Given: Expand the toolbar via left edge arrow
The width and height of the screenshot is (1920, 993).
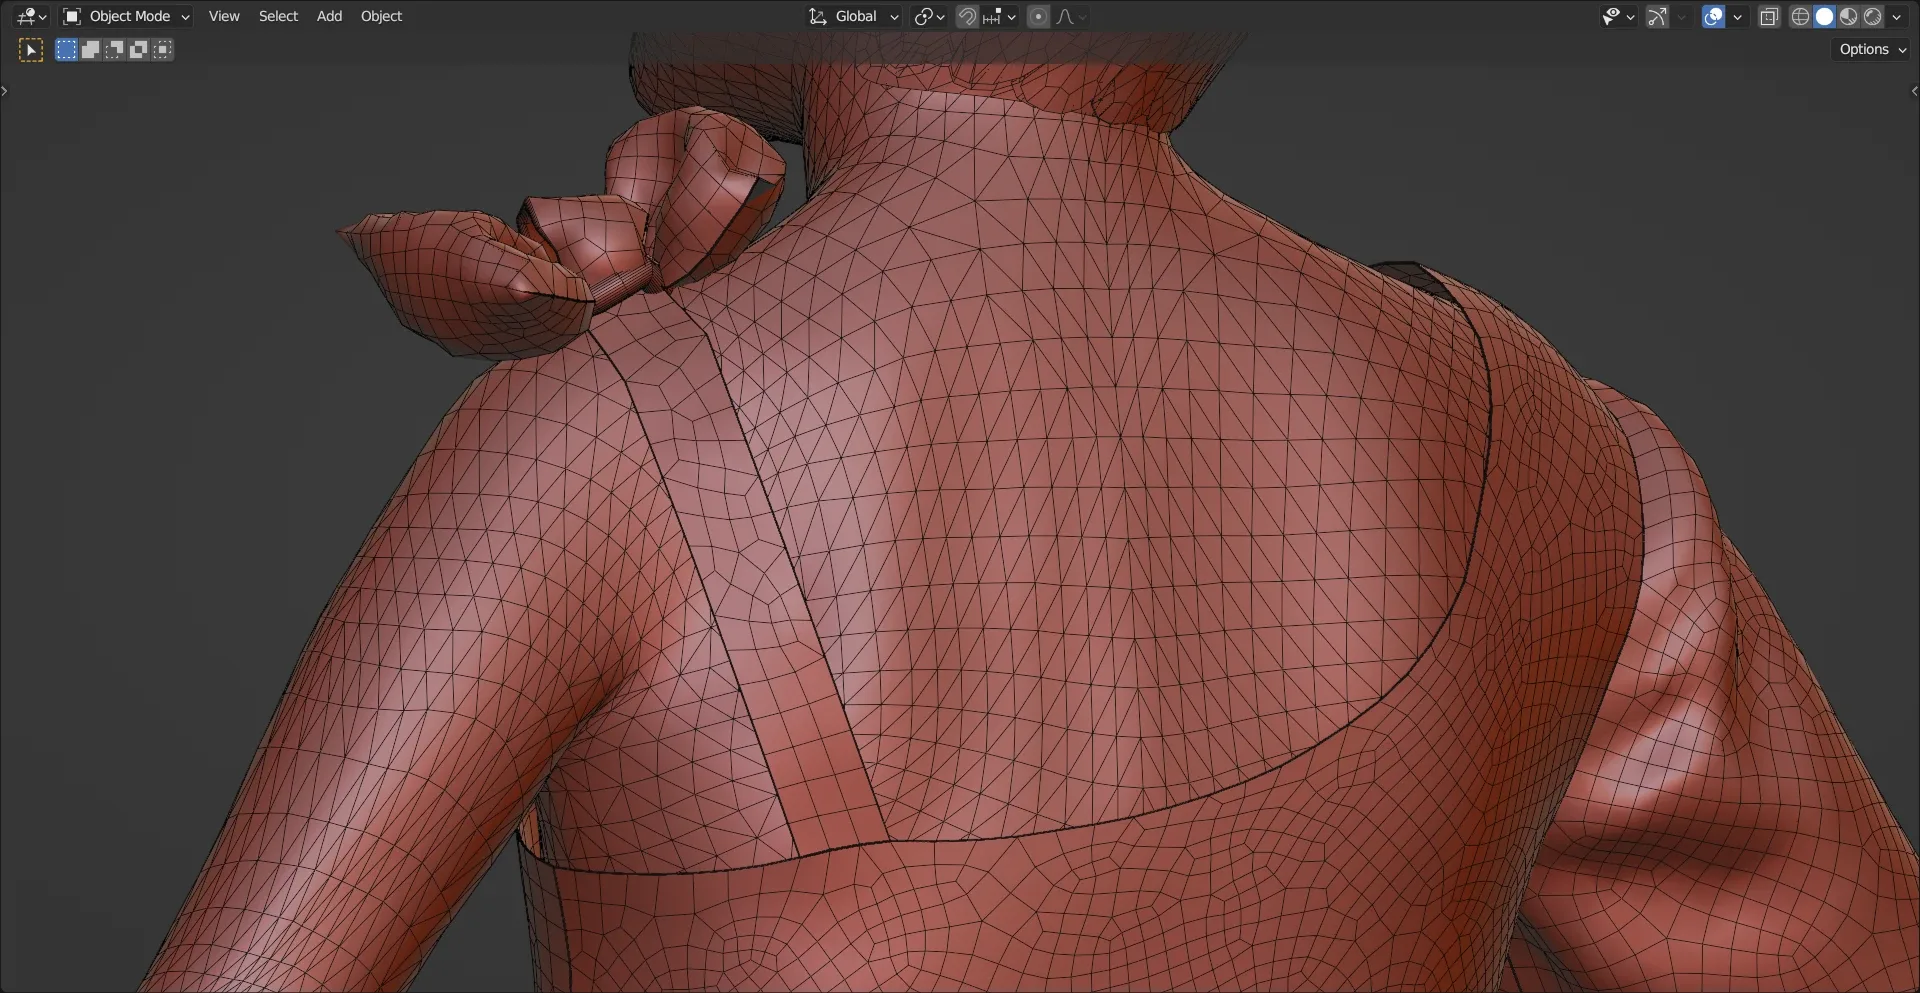Looking at the screenshot, I should point(5,91).
